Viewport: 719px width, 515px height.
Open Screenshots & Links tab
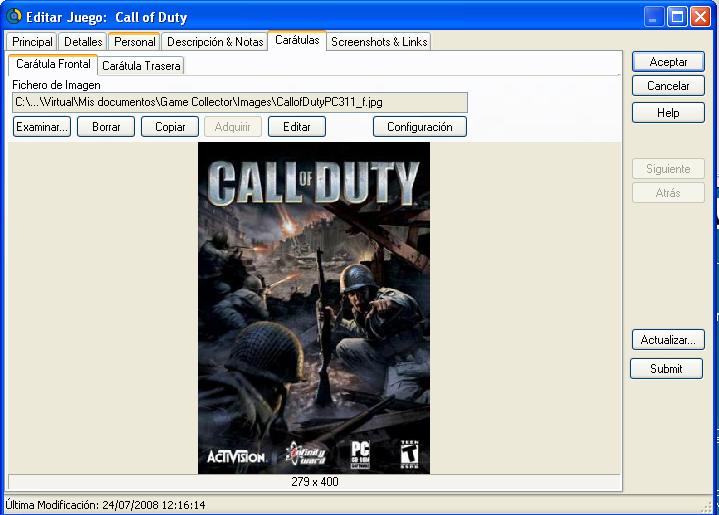click(x=379, y=42)
